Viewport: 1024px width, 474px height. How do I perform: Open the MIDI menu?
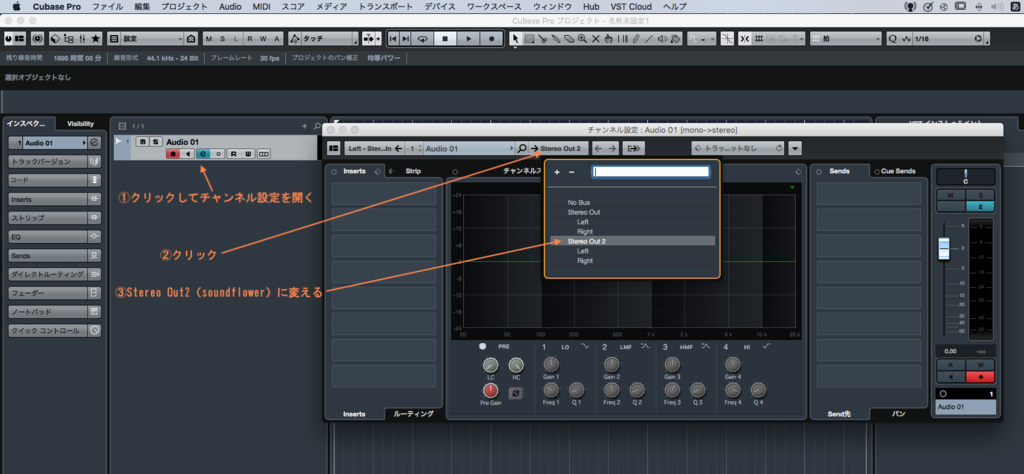(262, 7)
